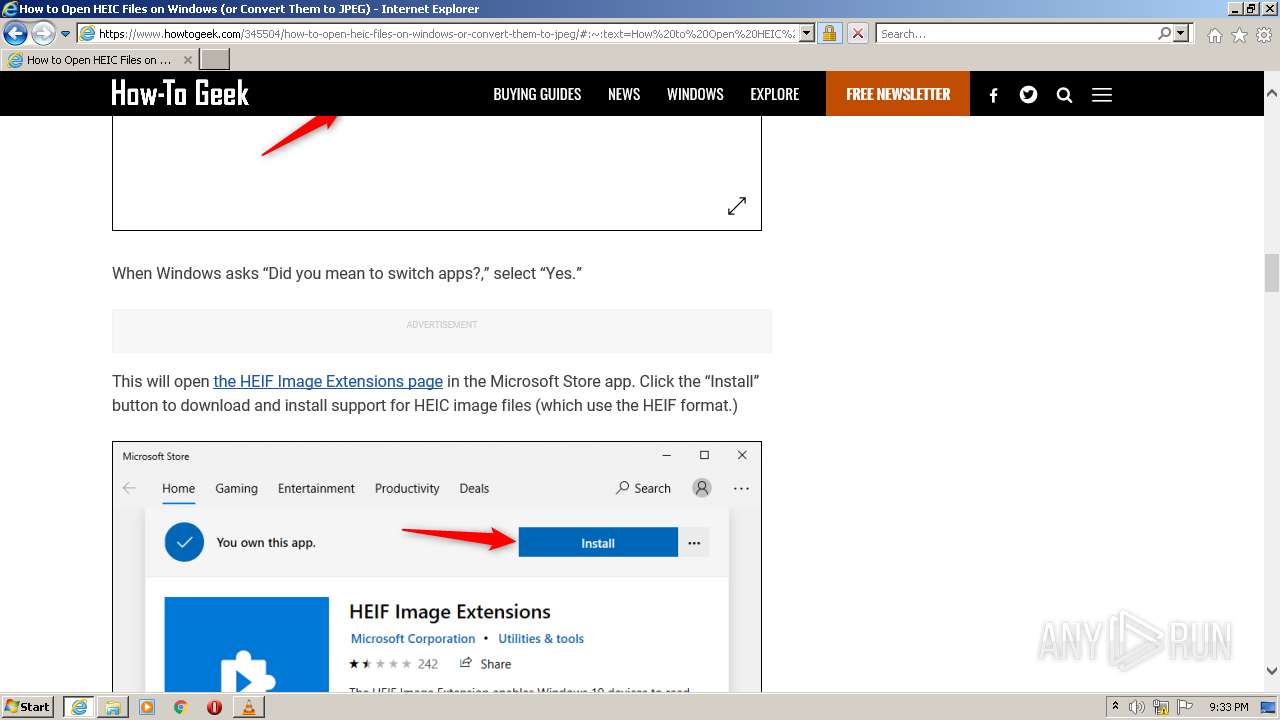The width and height of the screenshot is (1280, 720).
Task: Click the ADVERTISEMENT placeholder label
Action: tap(442, 325)
